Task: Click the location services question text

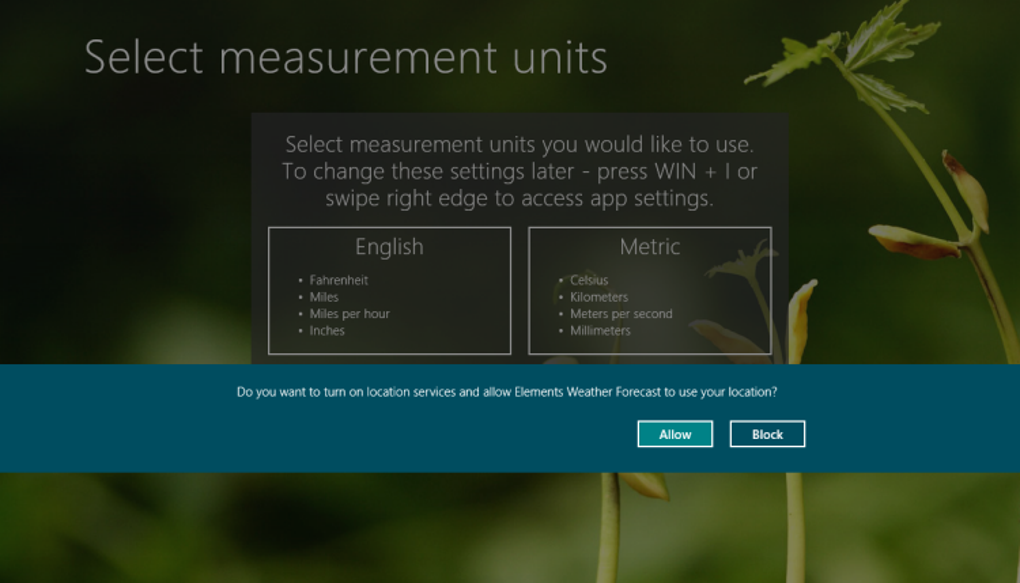Action: coord(507,392)
